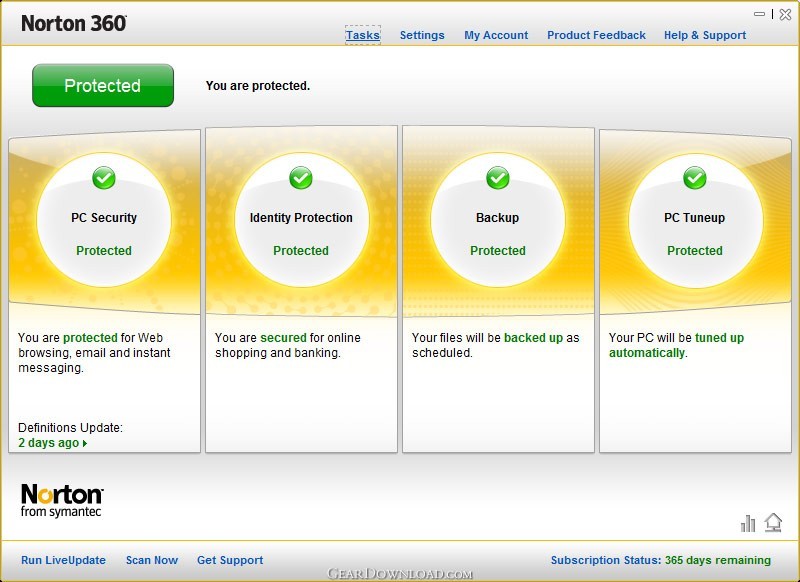This screenshot has height=582, width=800.
Task: Open Product Feedback
Action: point(596,35)
